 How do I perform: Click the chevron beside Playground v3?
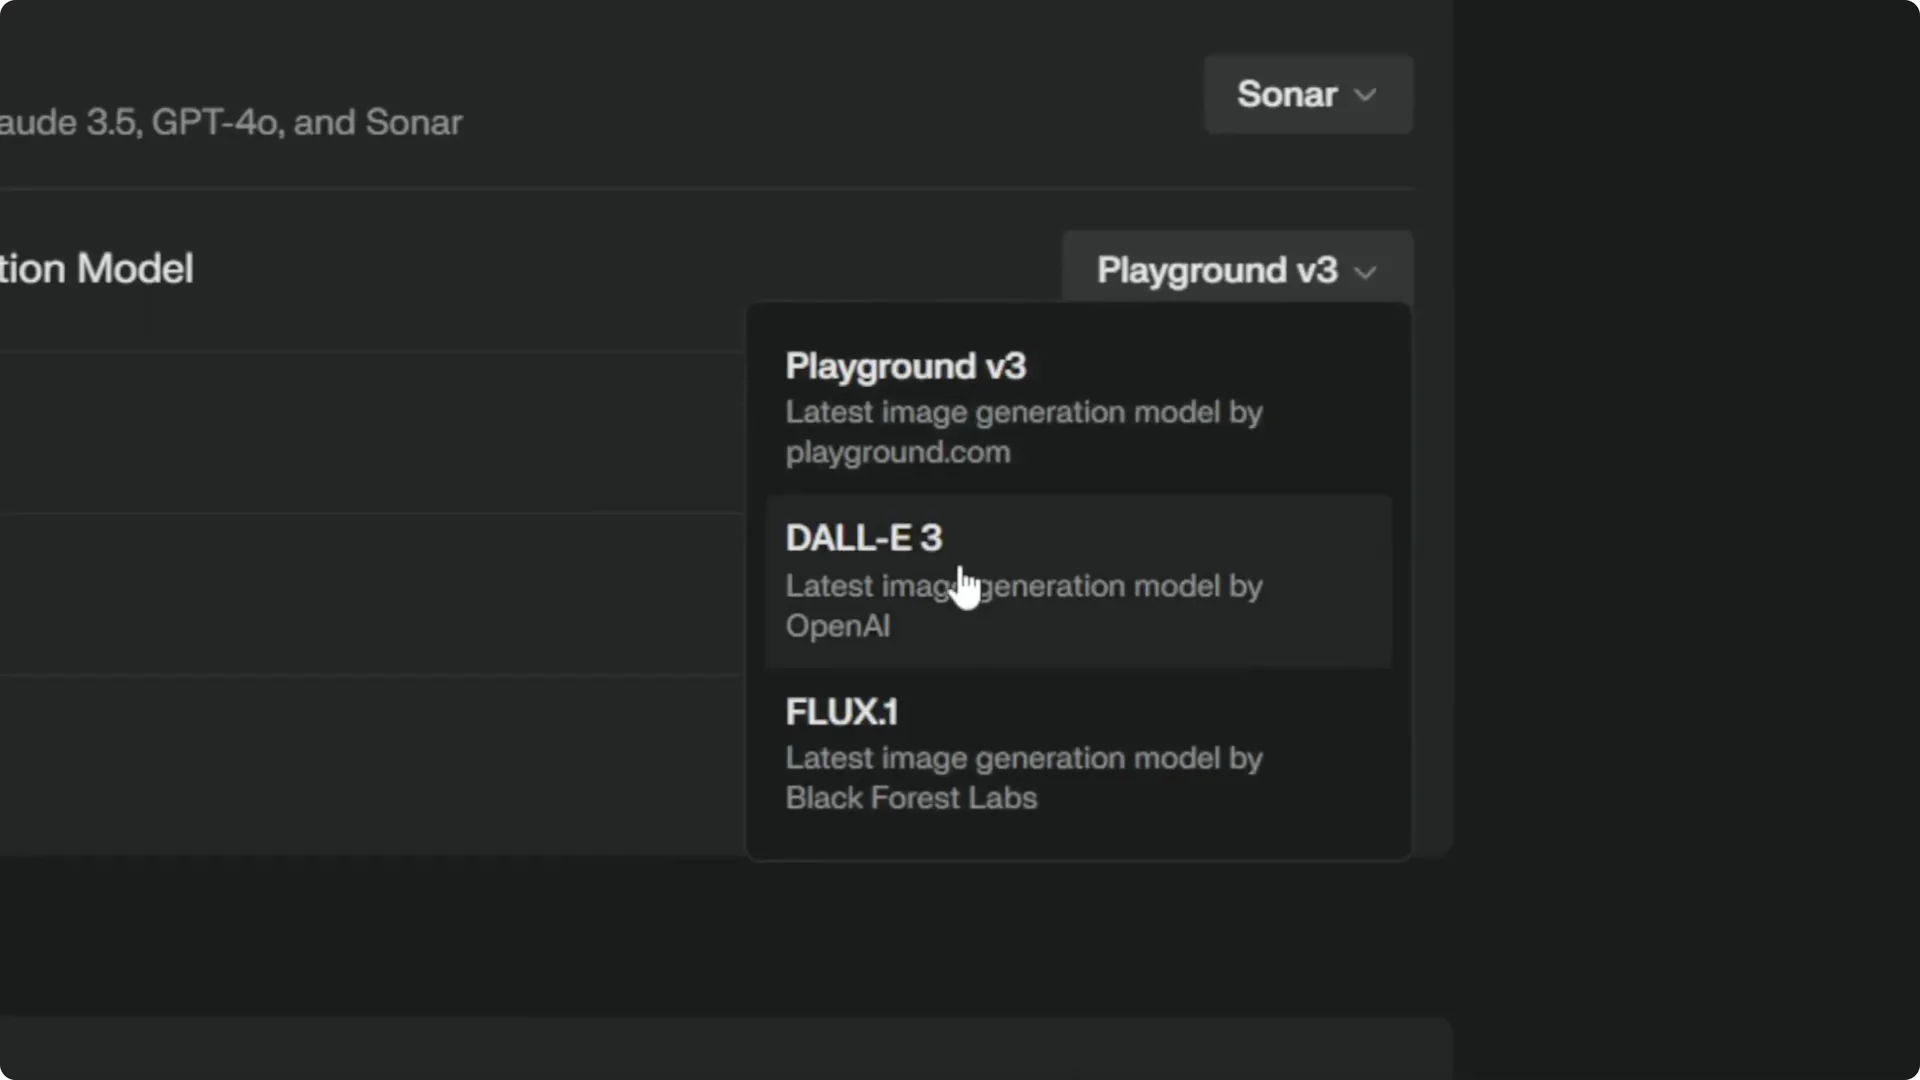point(1368,273)
